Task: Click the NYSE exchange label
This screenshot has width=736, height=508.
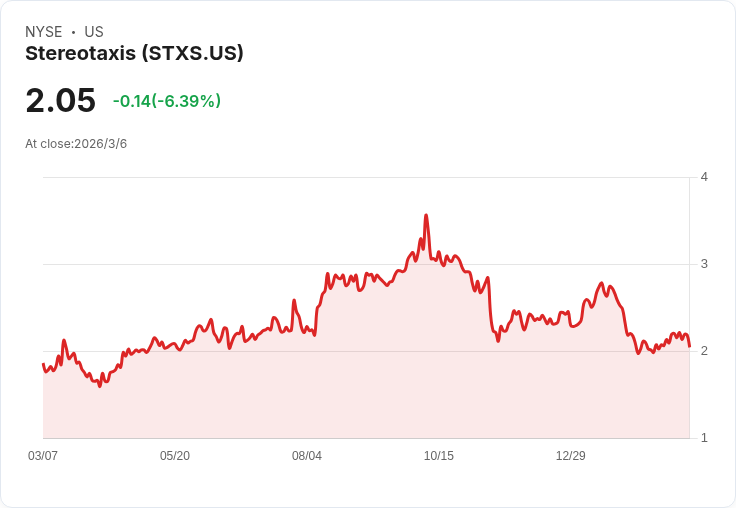Action: (x=43, y=32)
